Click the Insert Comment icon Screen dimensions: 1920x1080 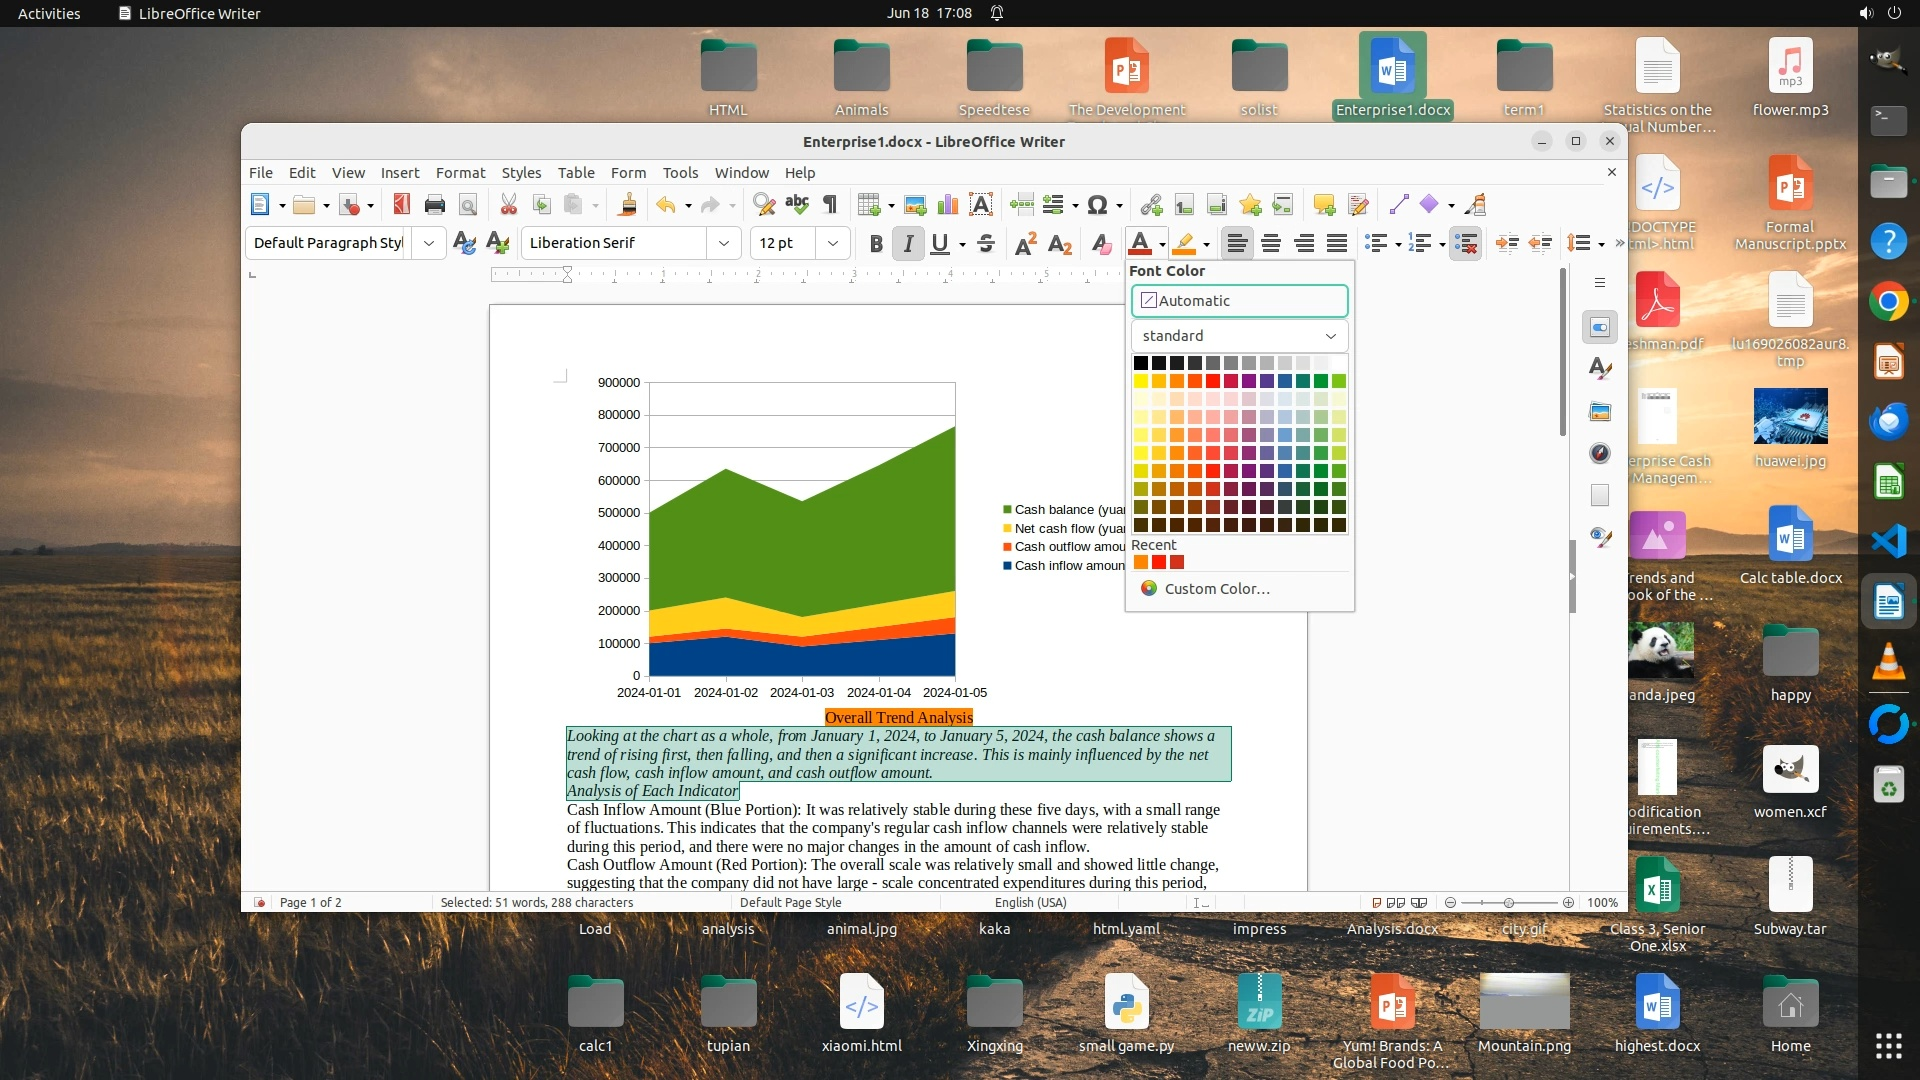tap(1324, 205)
